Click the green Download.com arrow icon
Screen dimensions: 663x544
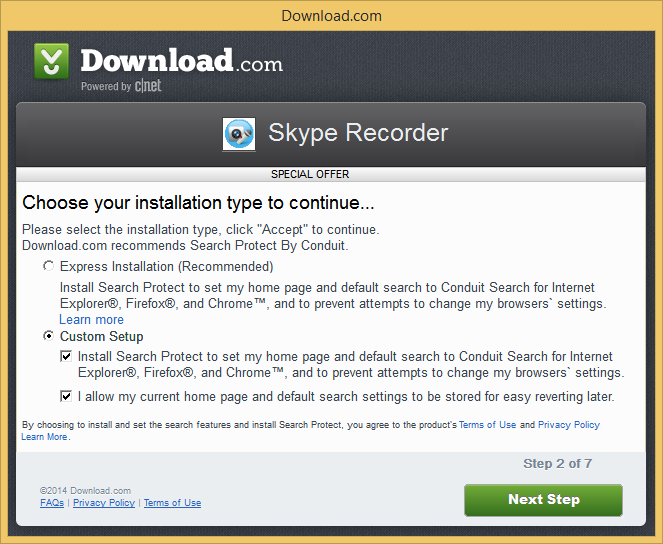tap(51, 61)
